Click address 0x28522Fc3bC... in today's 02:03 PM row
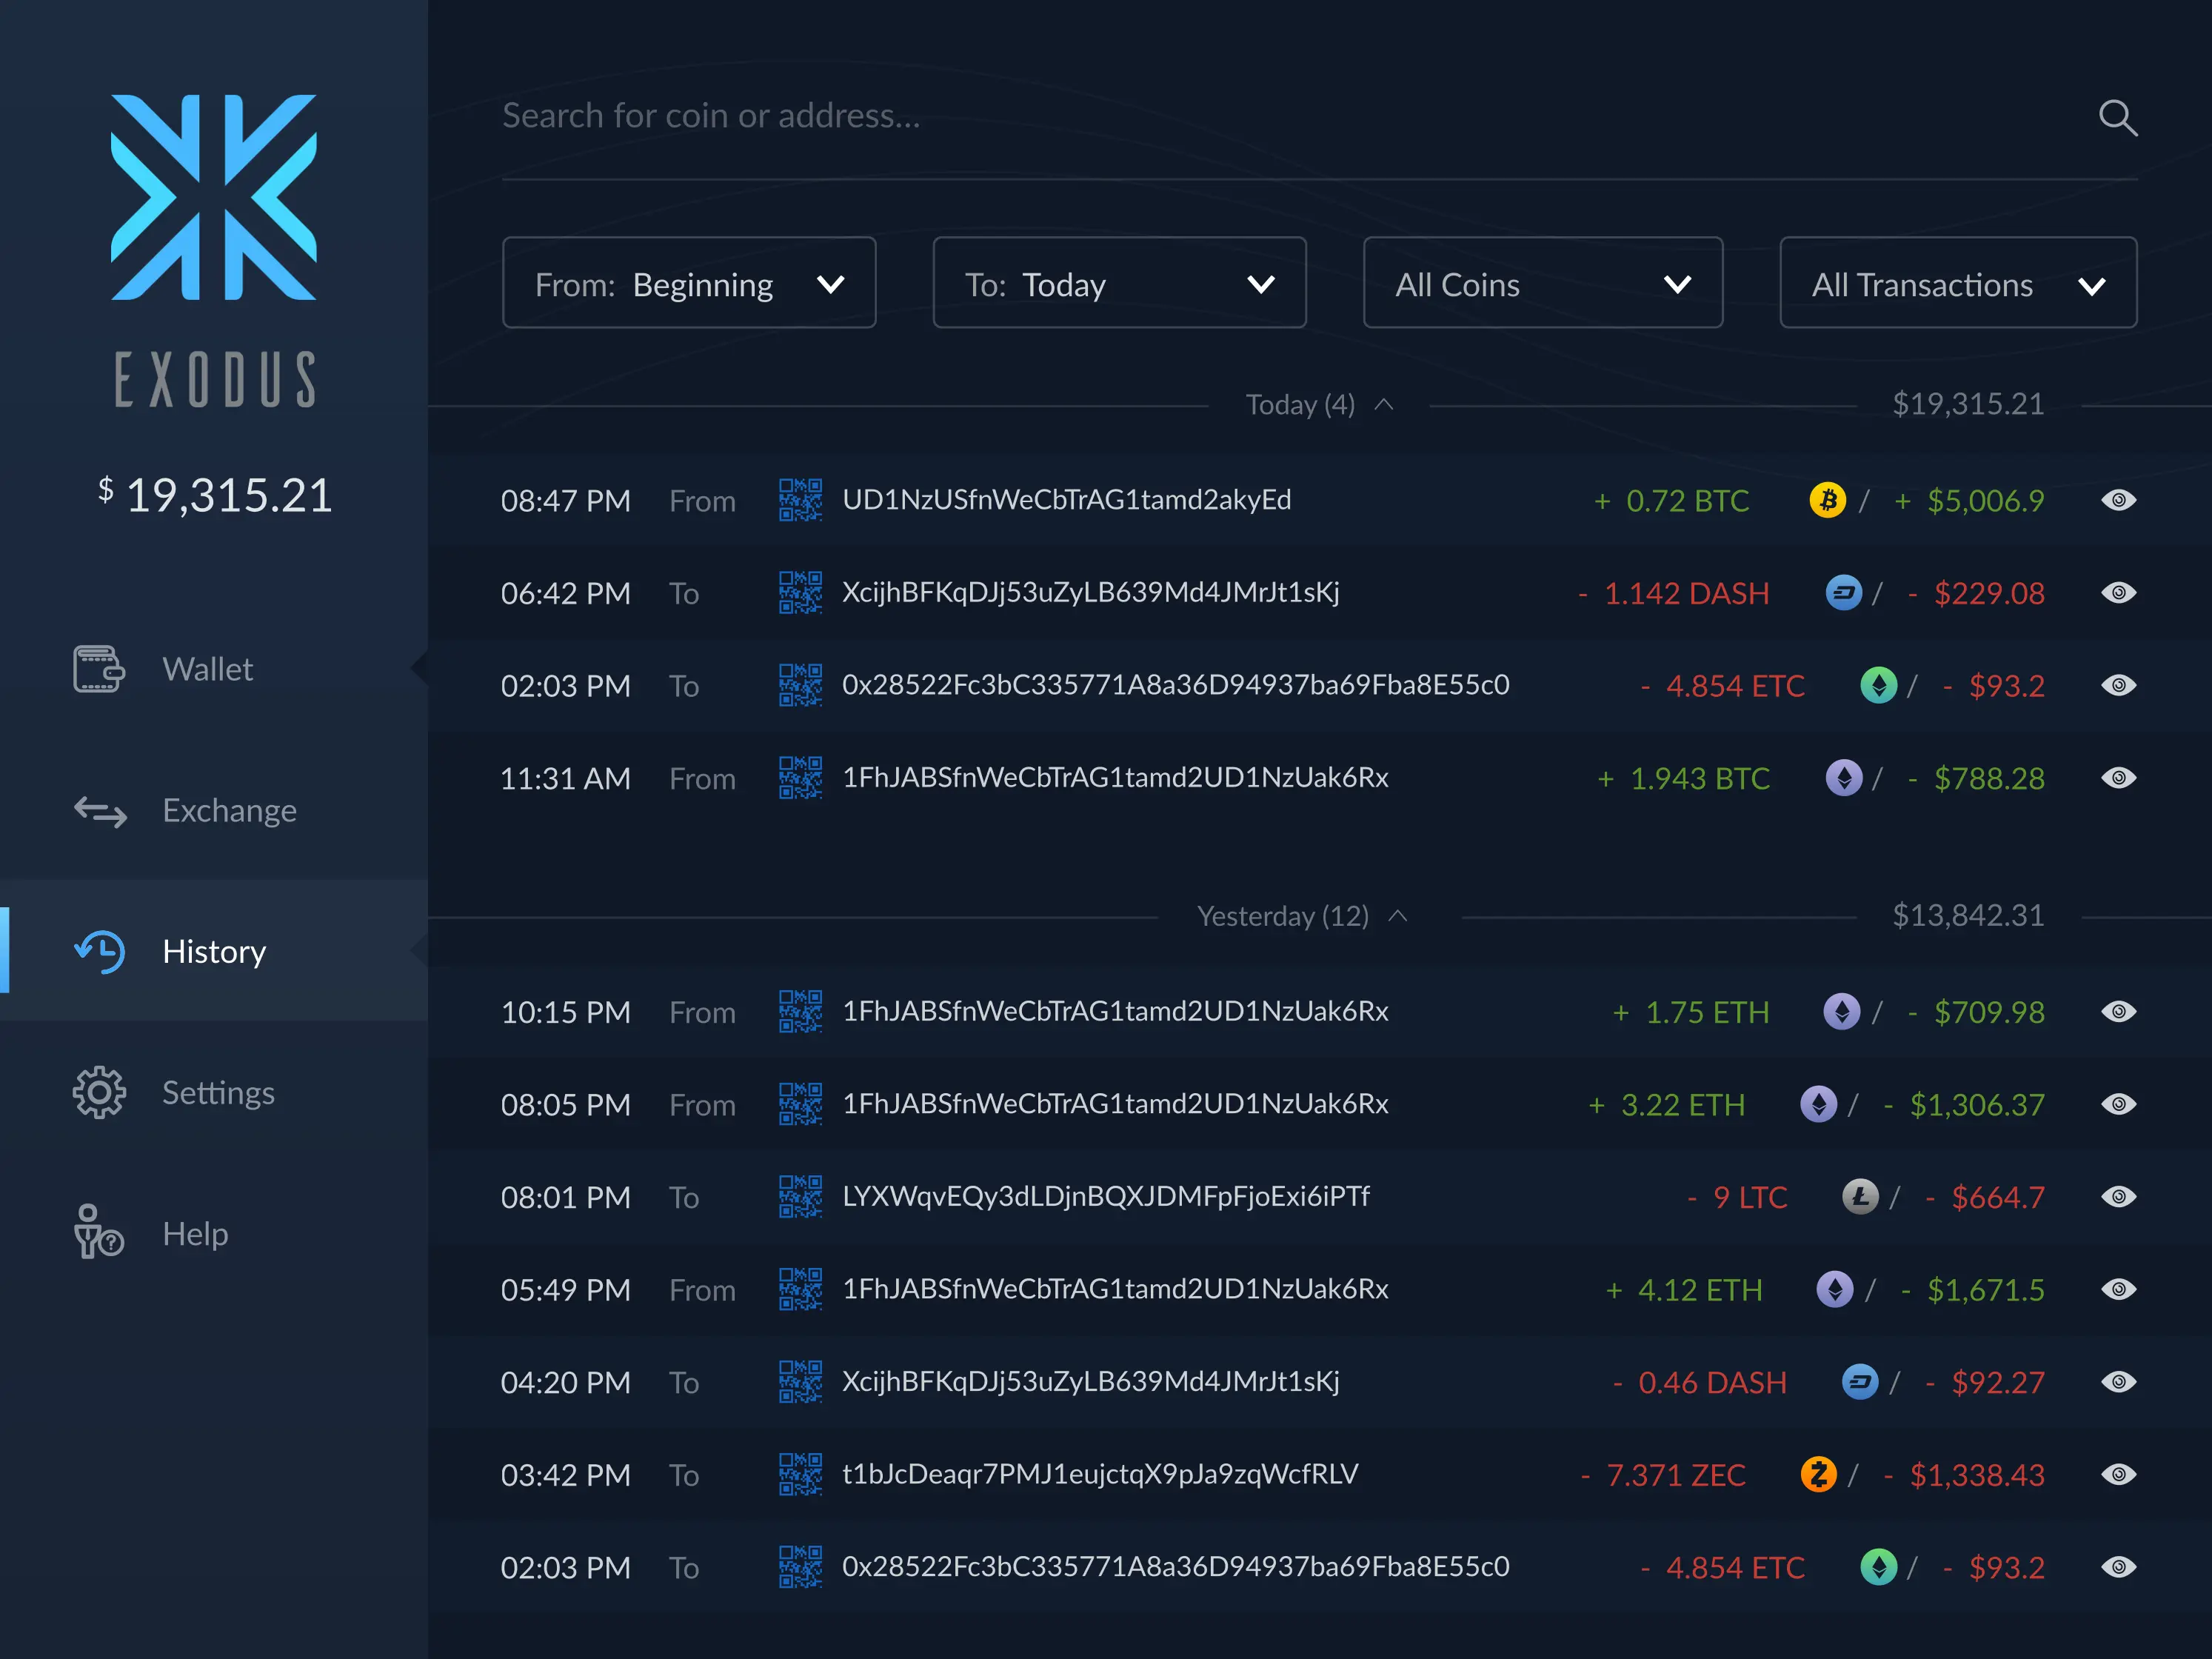The height and width of the screenshot is (1659, 2212). point(1176,685)
